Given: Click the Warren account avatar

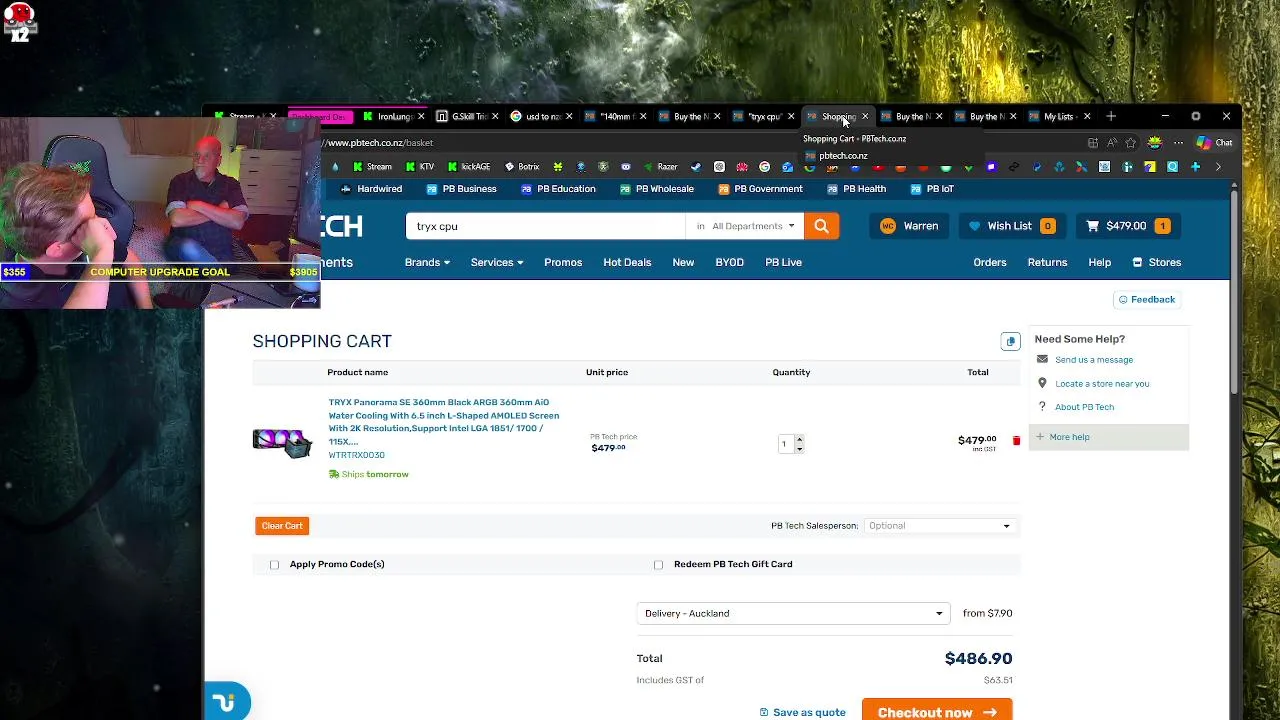Looking at the screenshot, I should pos(887,226).
